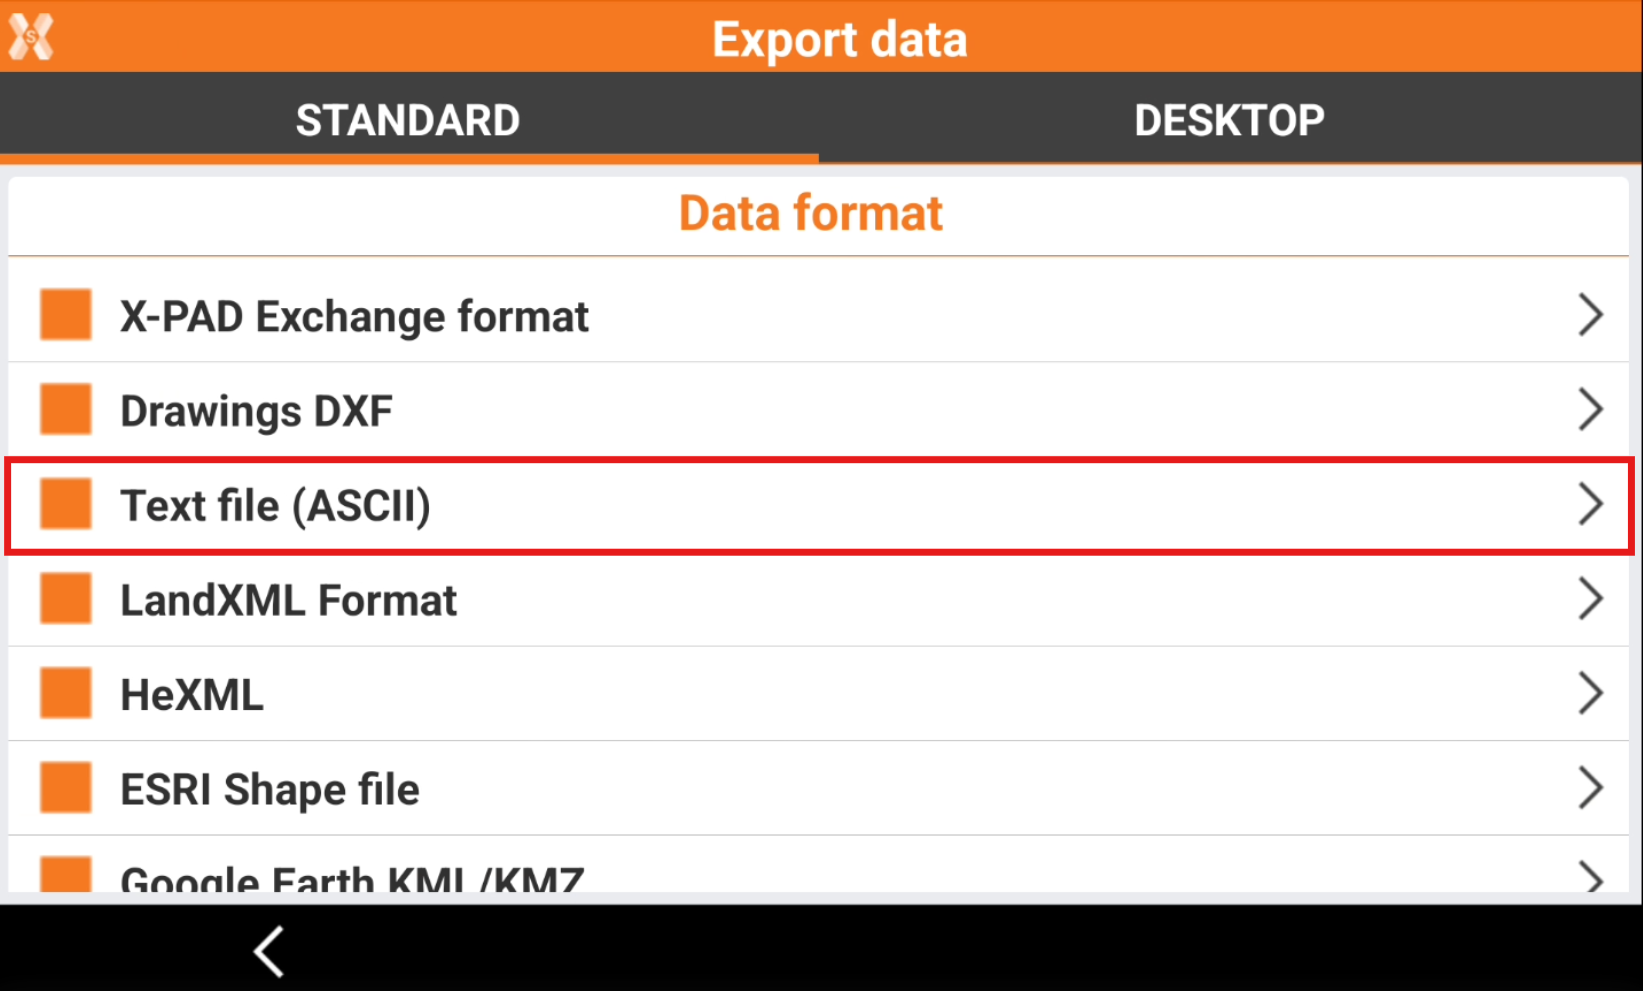Select the STANDARD tab
Image resolution: width=1643 pixels, height=991 pixels.
coord(407,119)
